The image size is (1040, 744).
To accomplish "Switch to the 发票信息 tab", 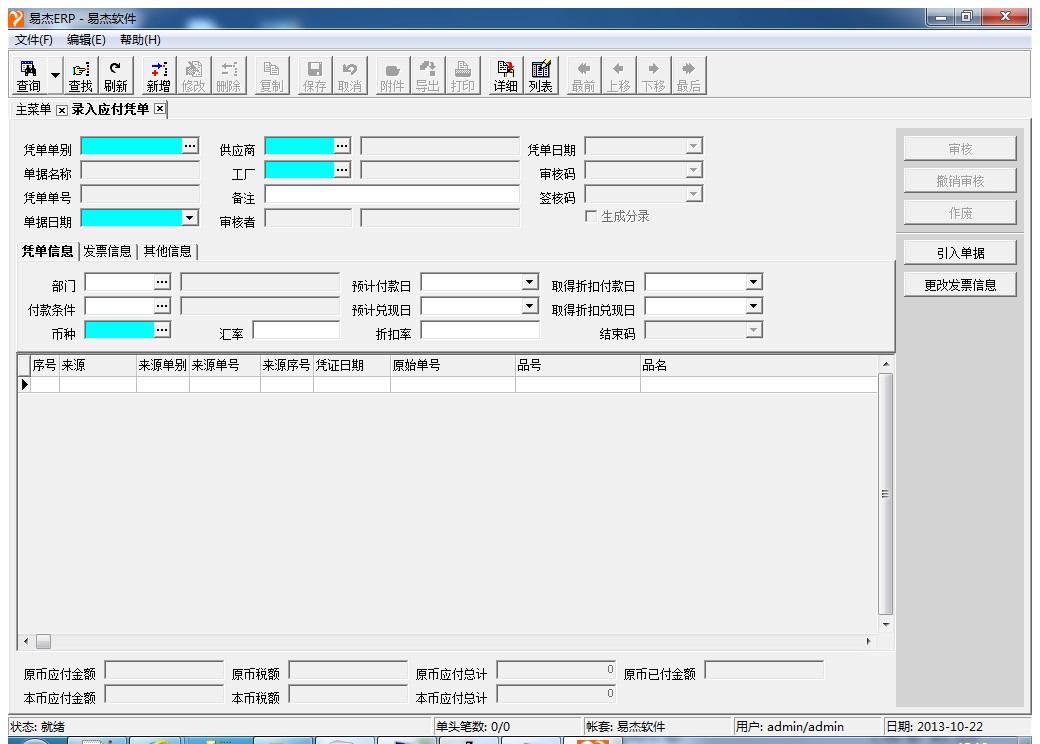I will 107,251.
